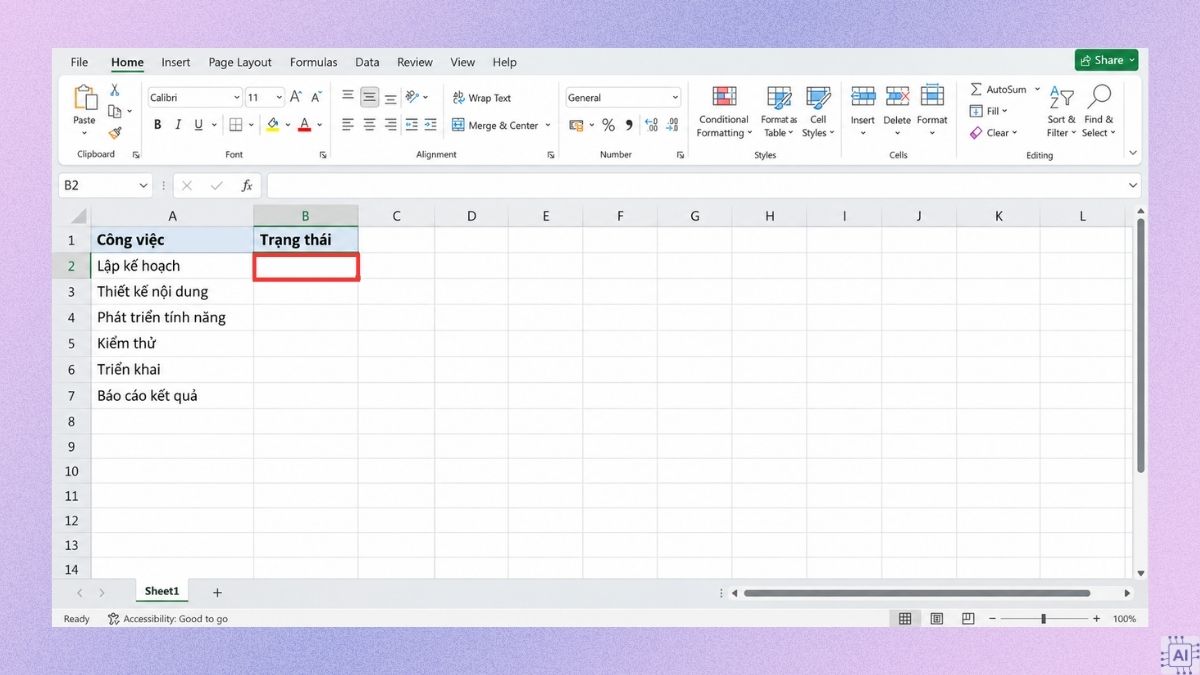Click Align Right icon

coord(390,125)
